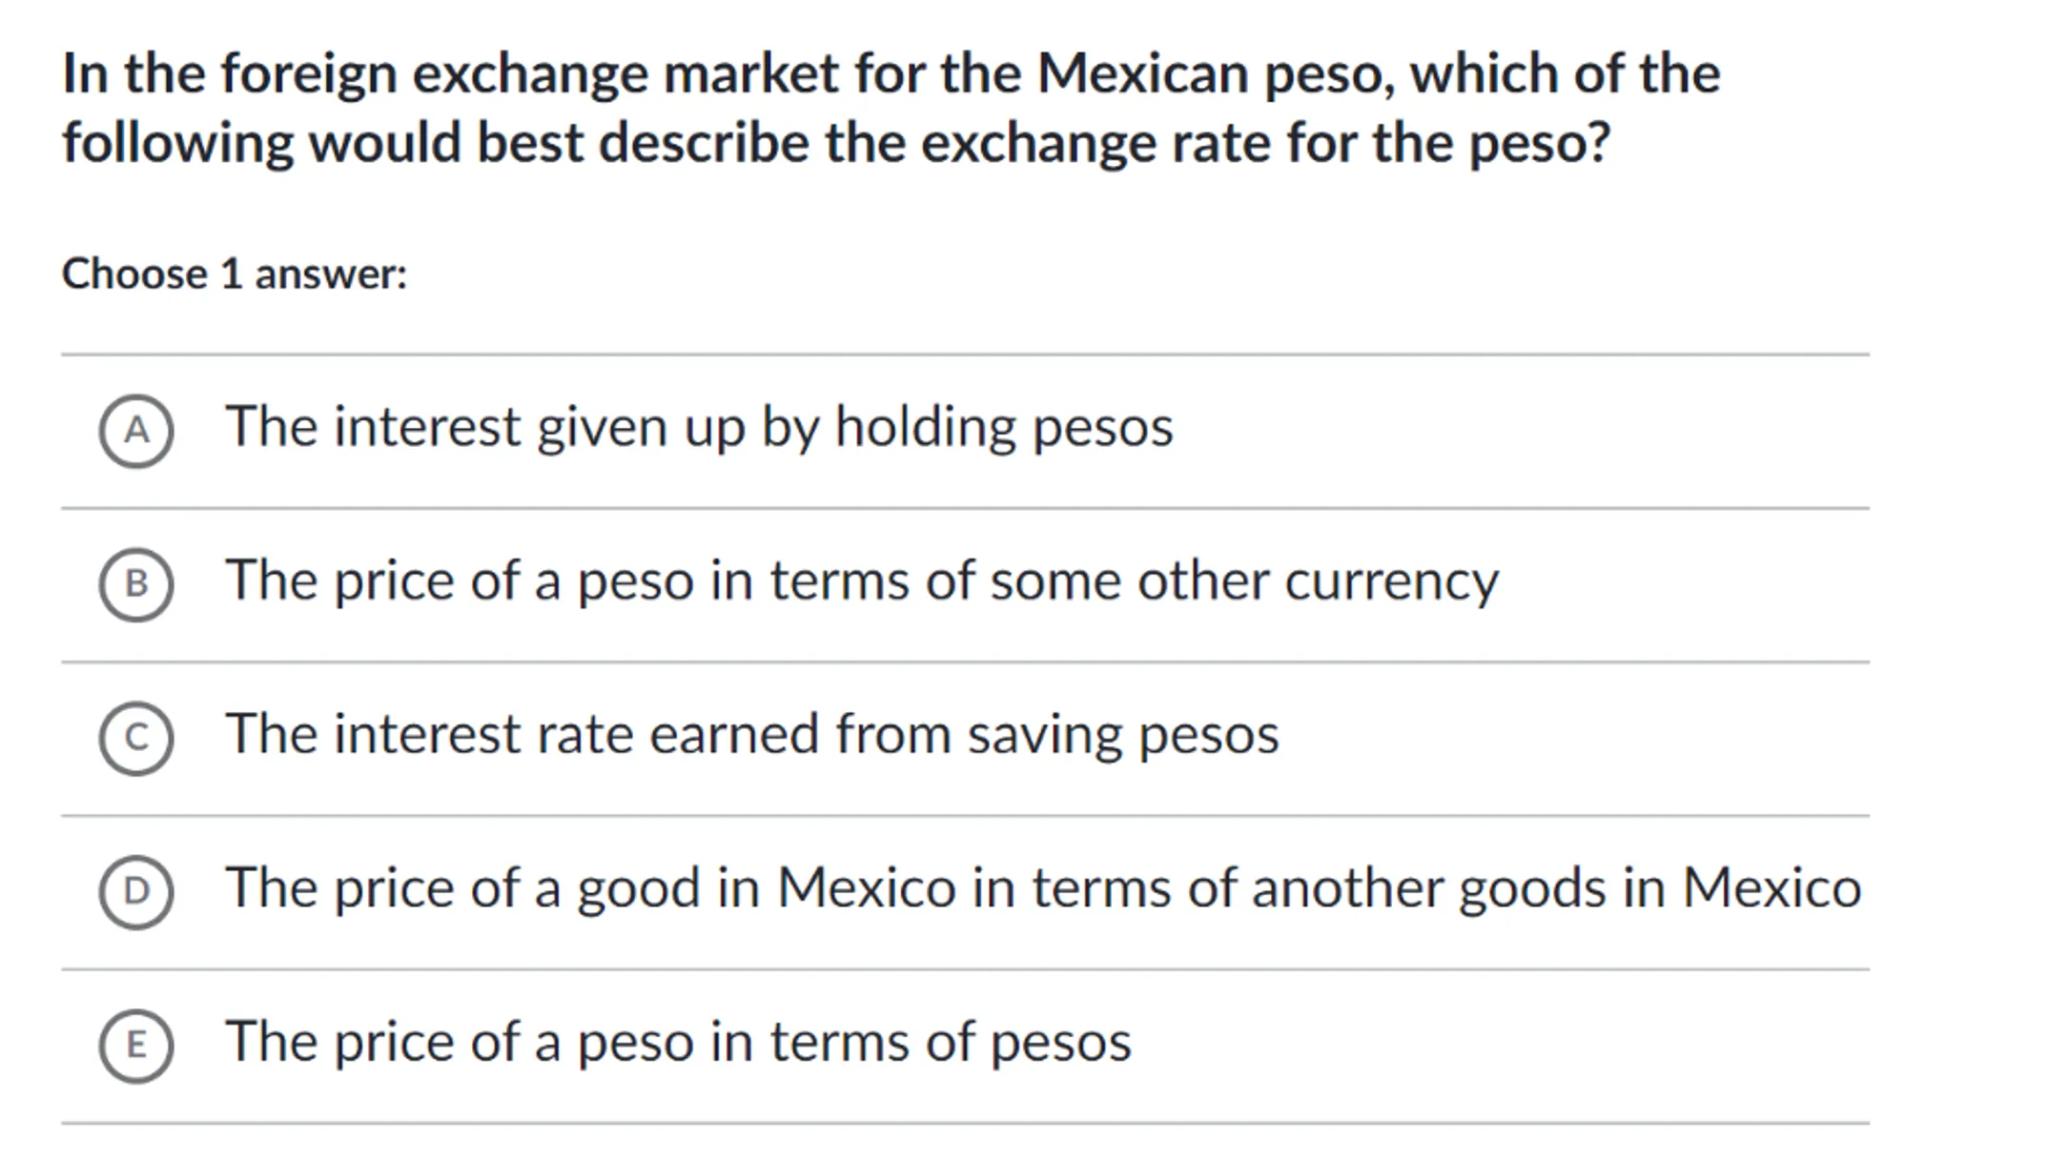Click the question's first line about foreign exchange market
The width and height of the screenshot is (2048, 1160).
pos(890,74)
